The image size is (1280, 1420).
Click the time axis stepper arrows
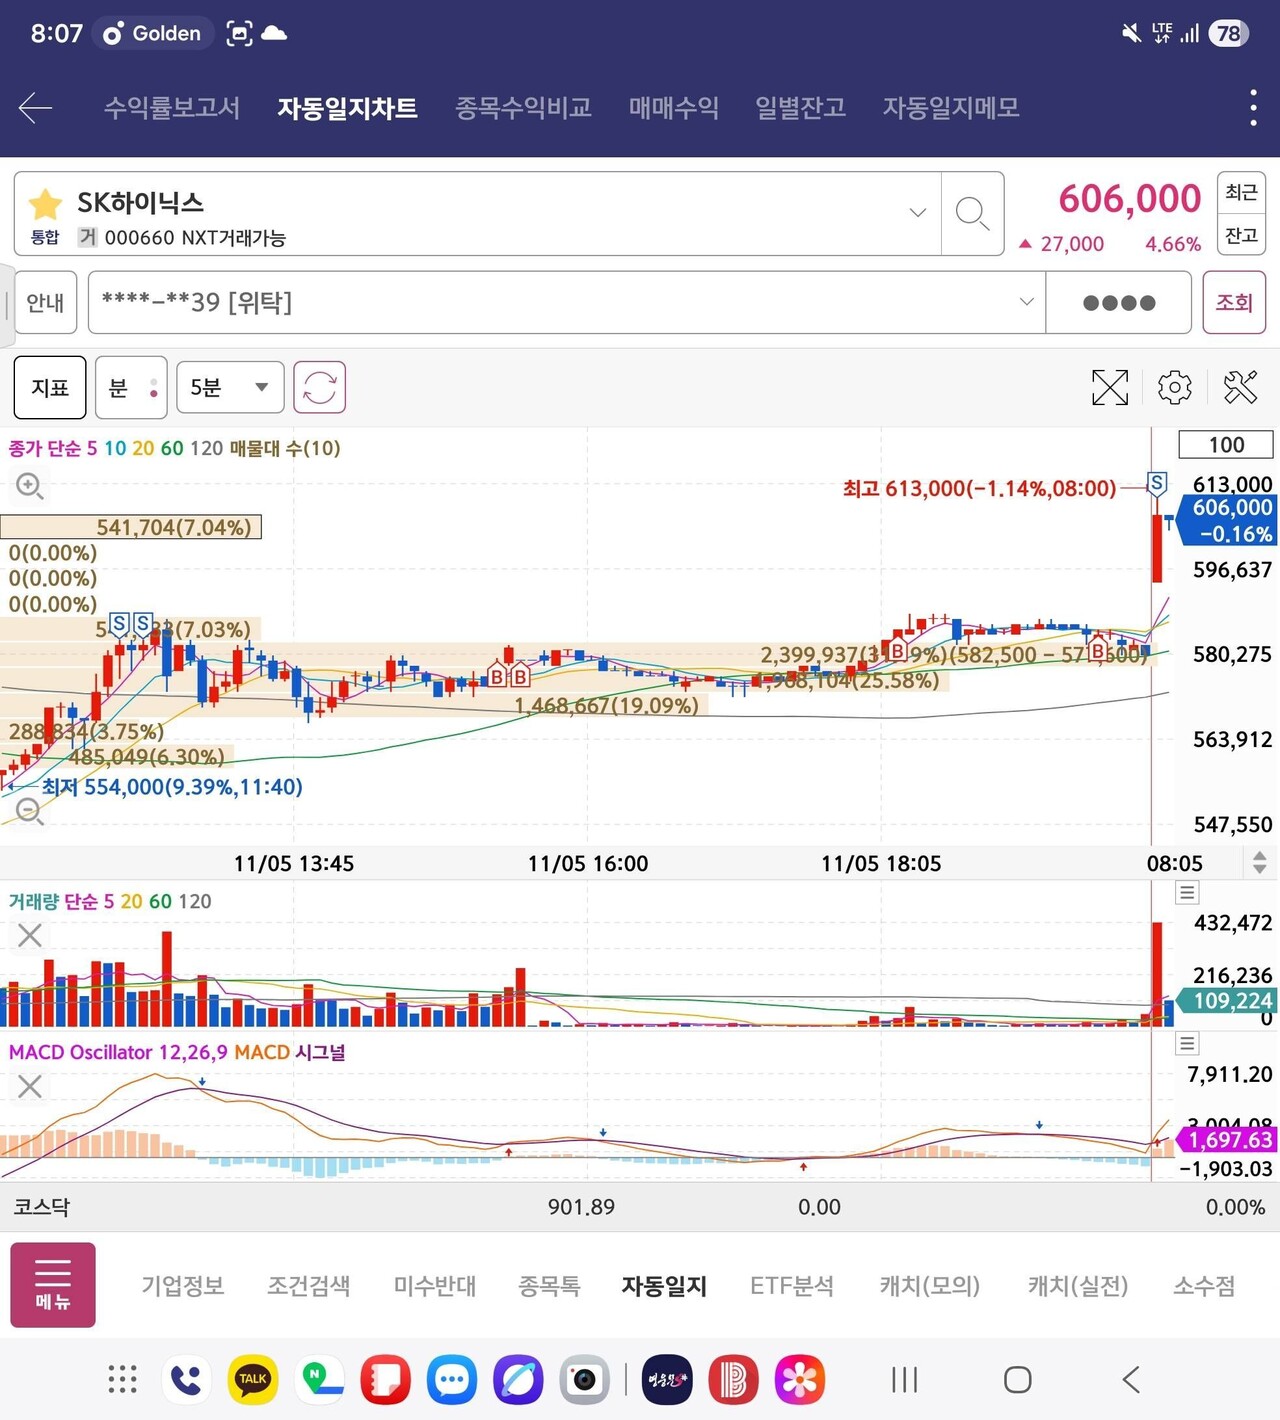pos(1258,862)
